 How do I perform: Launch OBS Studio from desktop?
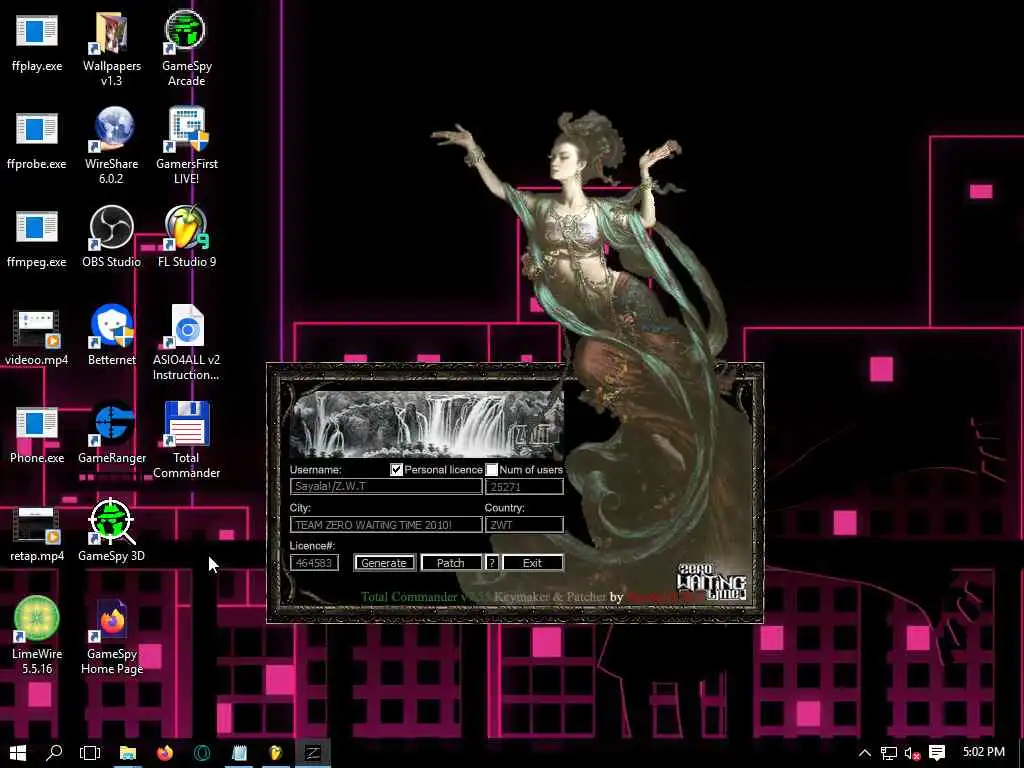point(112,237)
